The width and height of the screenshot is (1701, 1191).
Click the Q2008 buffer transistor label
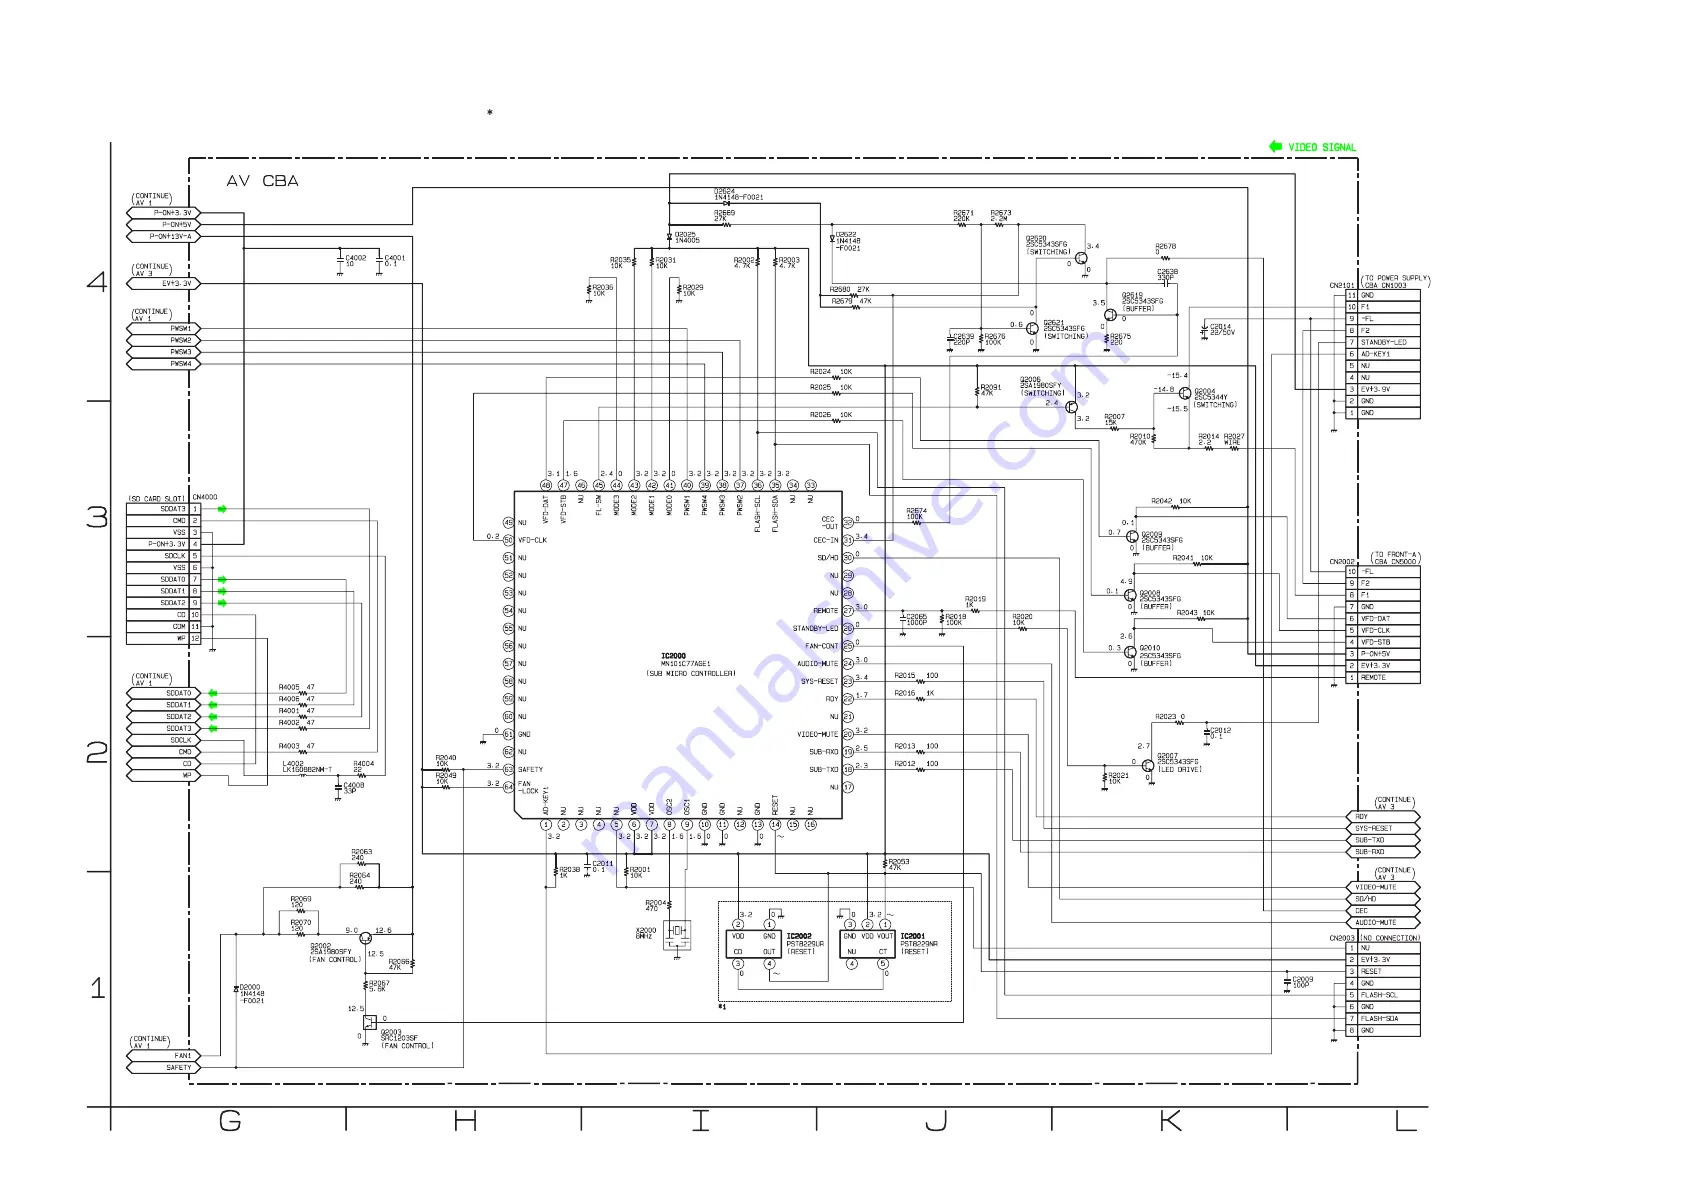point(1160,599)
